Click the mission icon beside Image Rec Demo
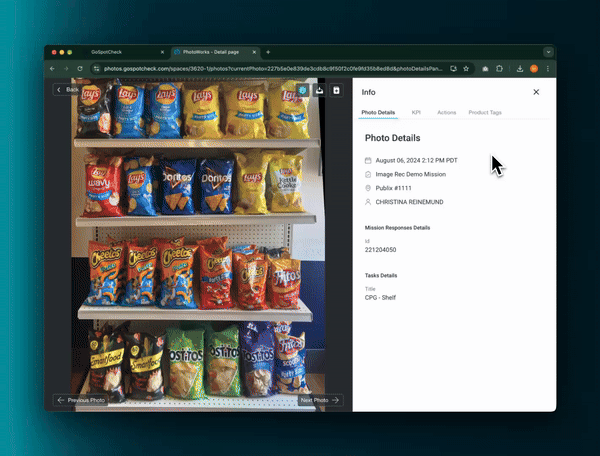Screen dimensions: 600x456 pos(368,174)
